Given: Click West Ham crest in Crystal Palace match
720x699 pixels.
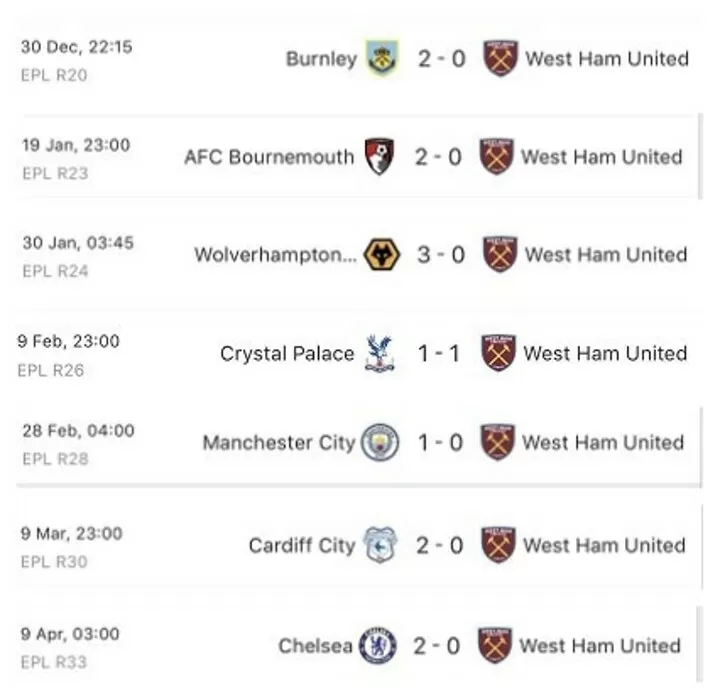Looking at the screenshot, I should [x=499, y=353].
